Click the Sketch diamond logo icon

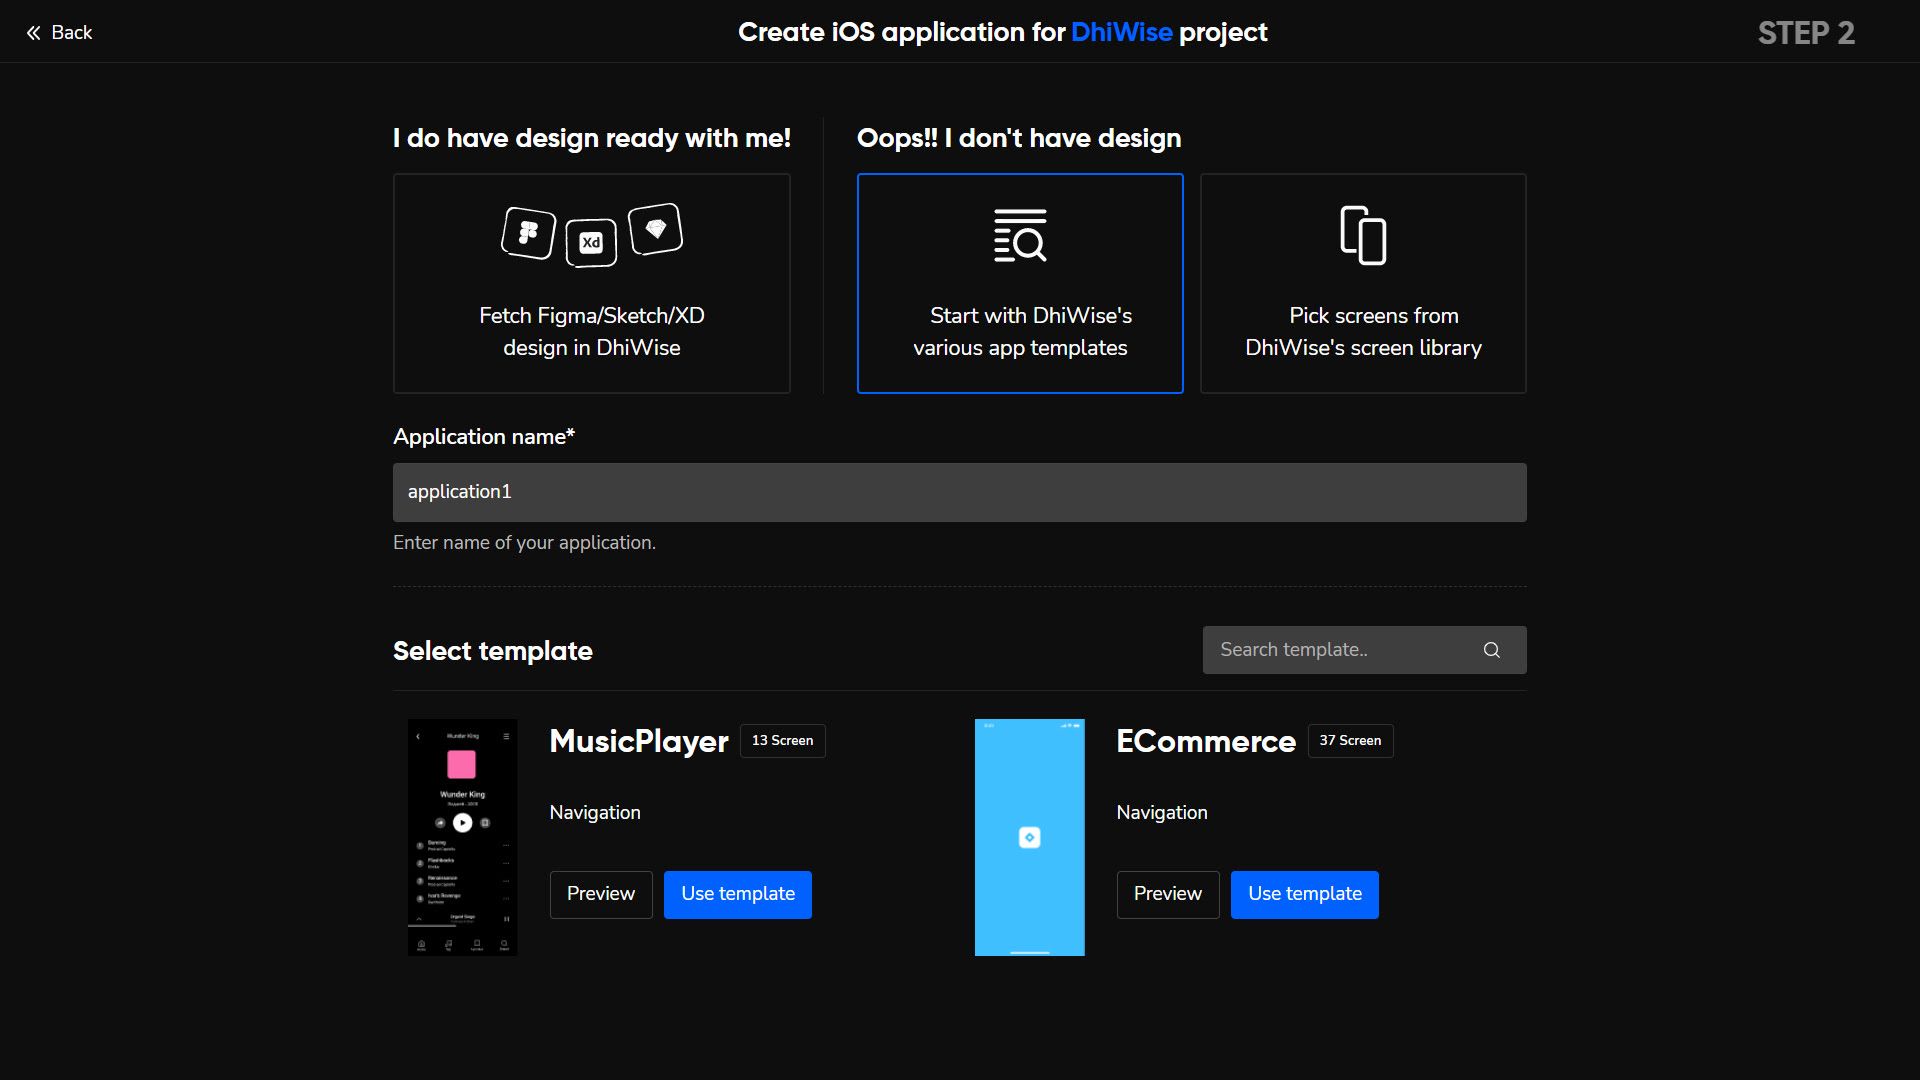(655, 229)
